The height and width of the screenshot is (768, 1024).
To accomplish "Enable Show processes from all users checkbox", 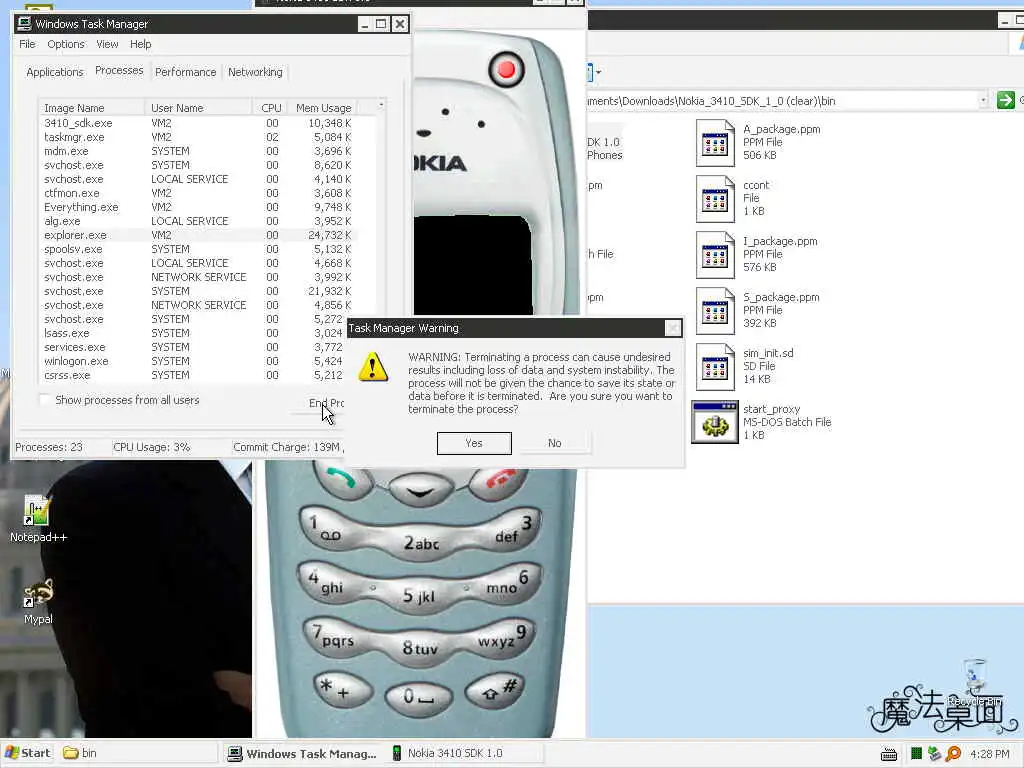I will [44, 400].
